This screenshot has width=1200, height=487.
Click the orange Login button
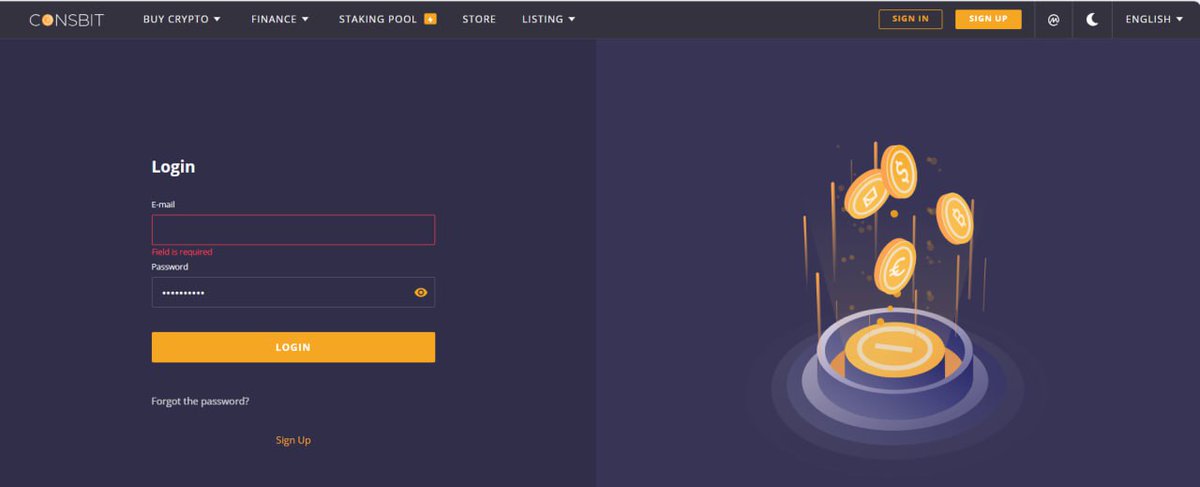pos(293,347)
